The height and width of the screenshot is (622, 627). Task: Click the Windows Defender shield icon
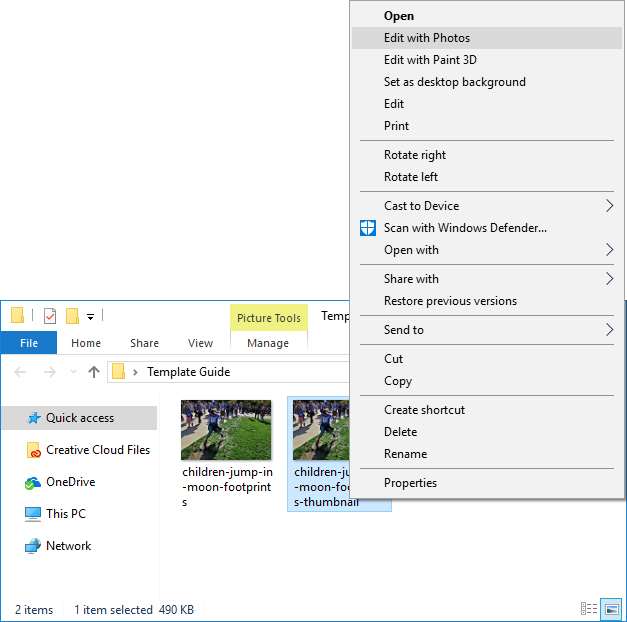(367, 228)
